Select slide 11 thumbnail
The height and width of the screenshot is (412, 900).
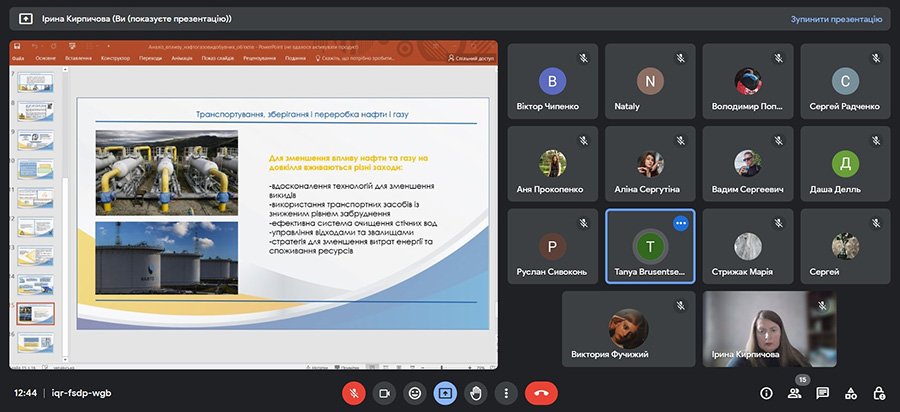(36, 198)
